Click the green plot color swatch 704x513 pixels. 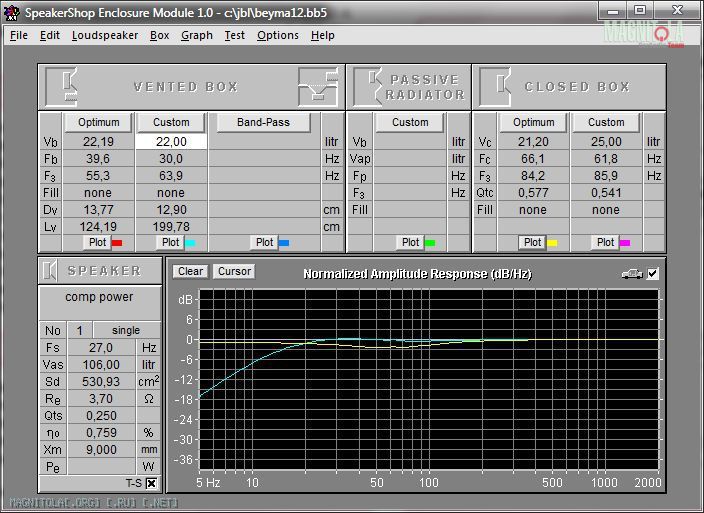(430, 243)
